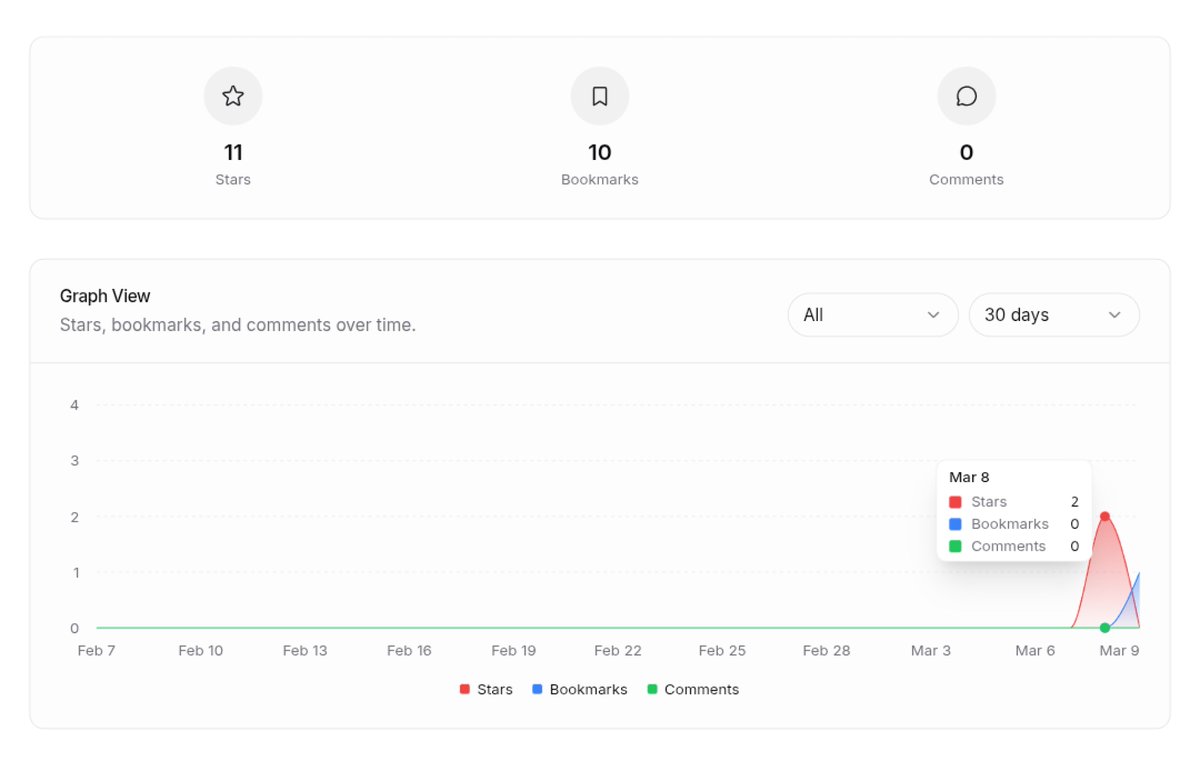Click the Mar 9 axis label
The image size is (1200, 761).
tap(1119, 650)
